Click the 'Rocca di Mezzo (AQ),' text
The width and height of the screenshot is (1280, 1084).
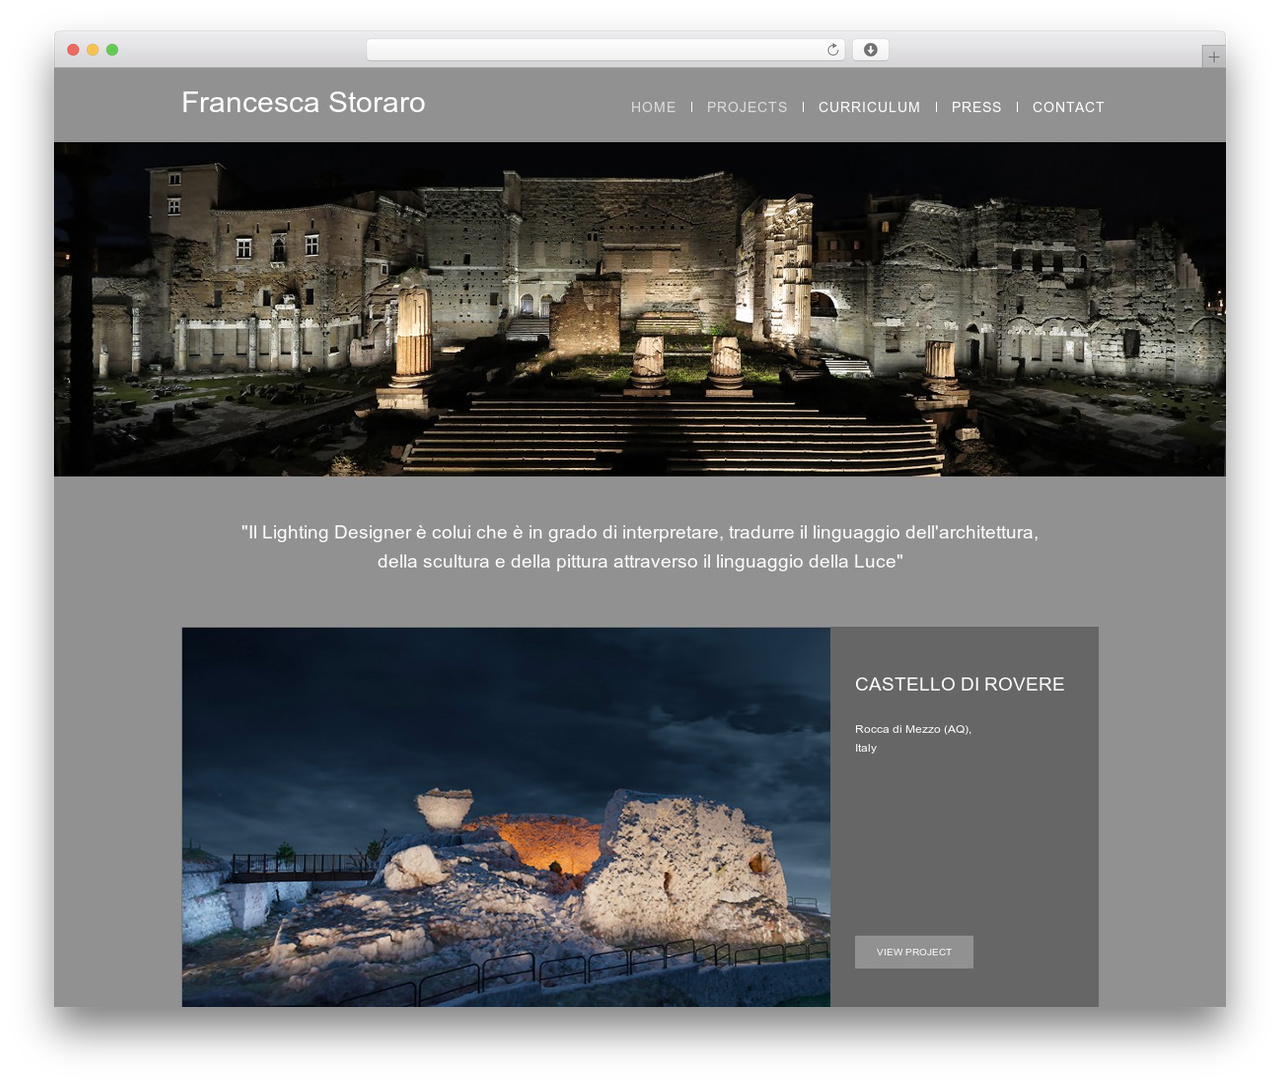point(913,729)
